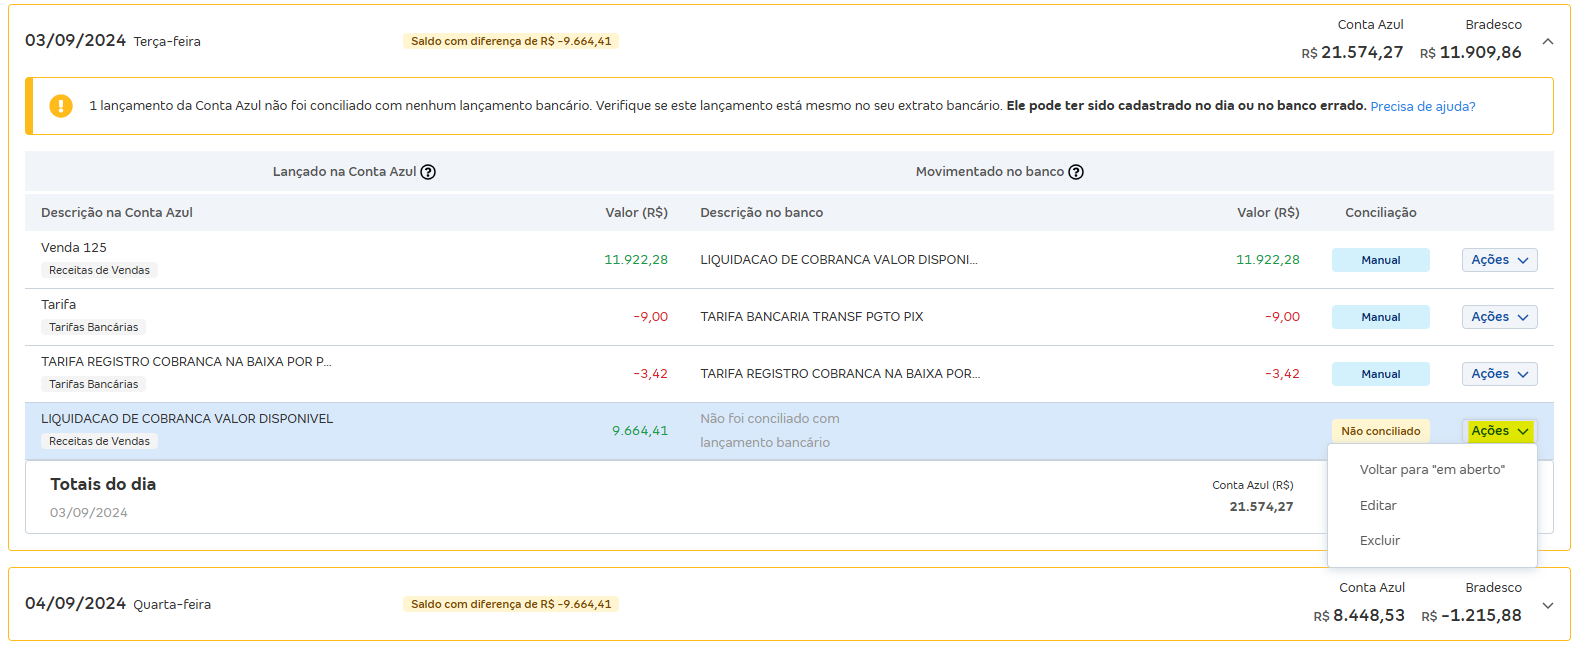Click Receitas de Vendas tag under Venda 125
1577x647 pixels.
[x=99, y=270]
